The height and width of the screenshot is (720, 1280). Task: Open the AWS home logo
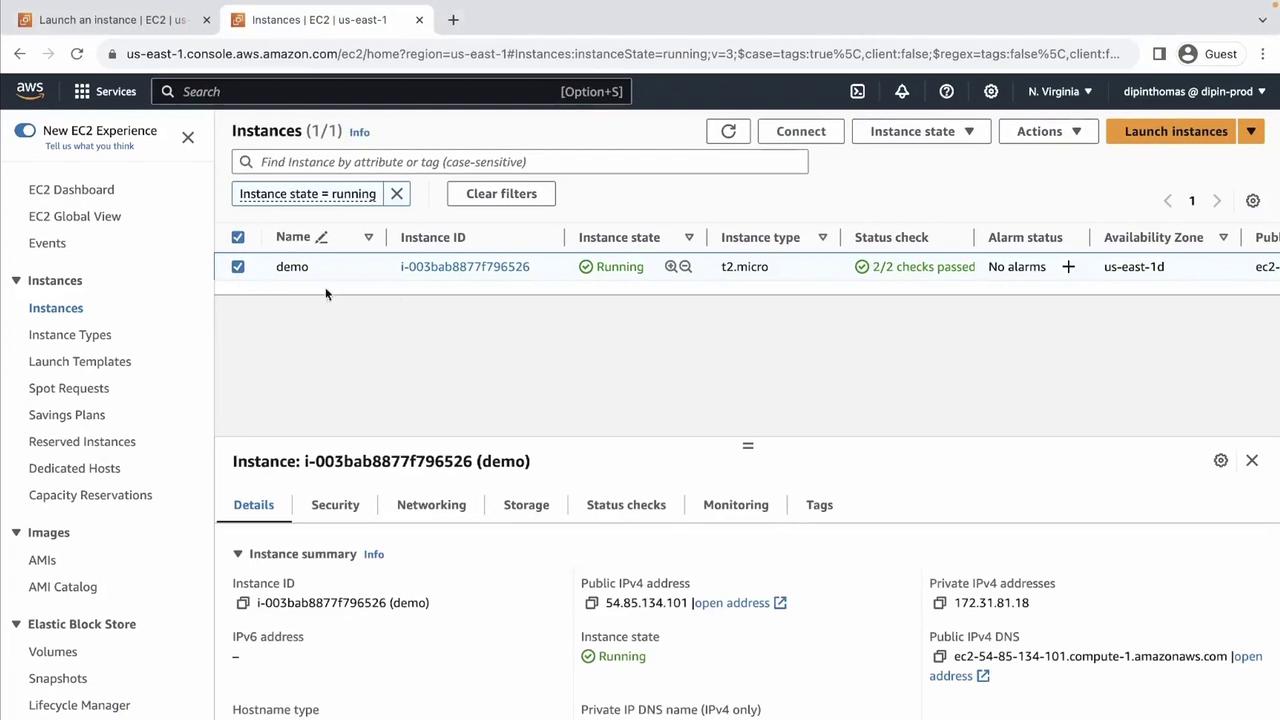tap(30, 91)
